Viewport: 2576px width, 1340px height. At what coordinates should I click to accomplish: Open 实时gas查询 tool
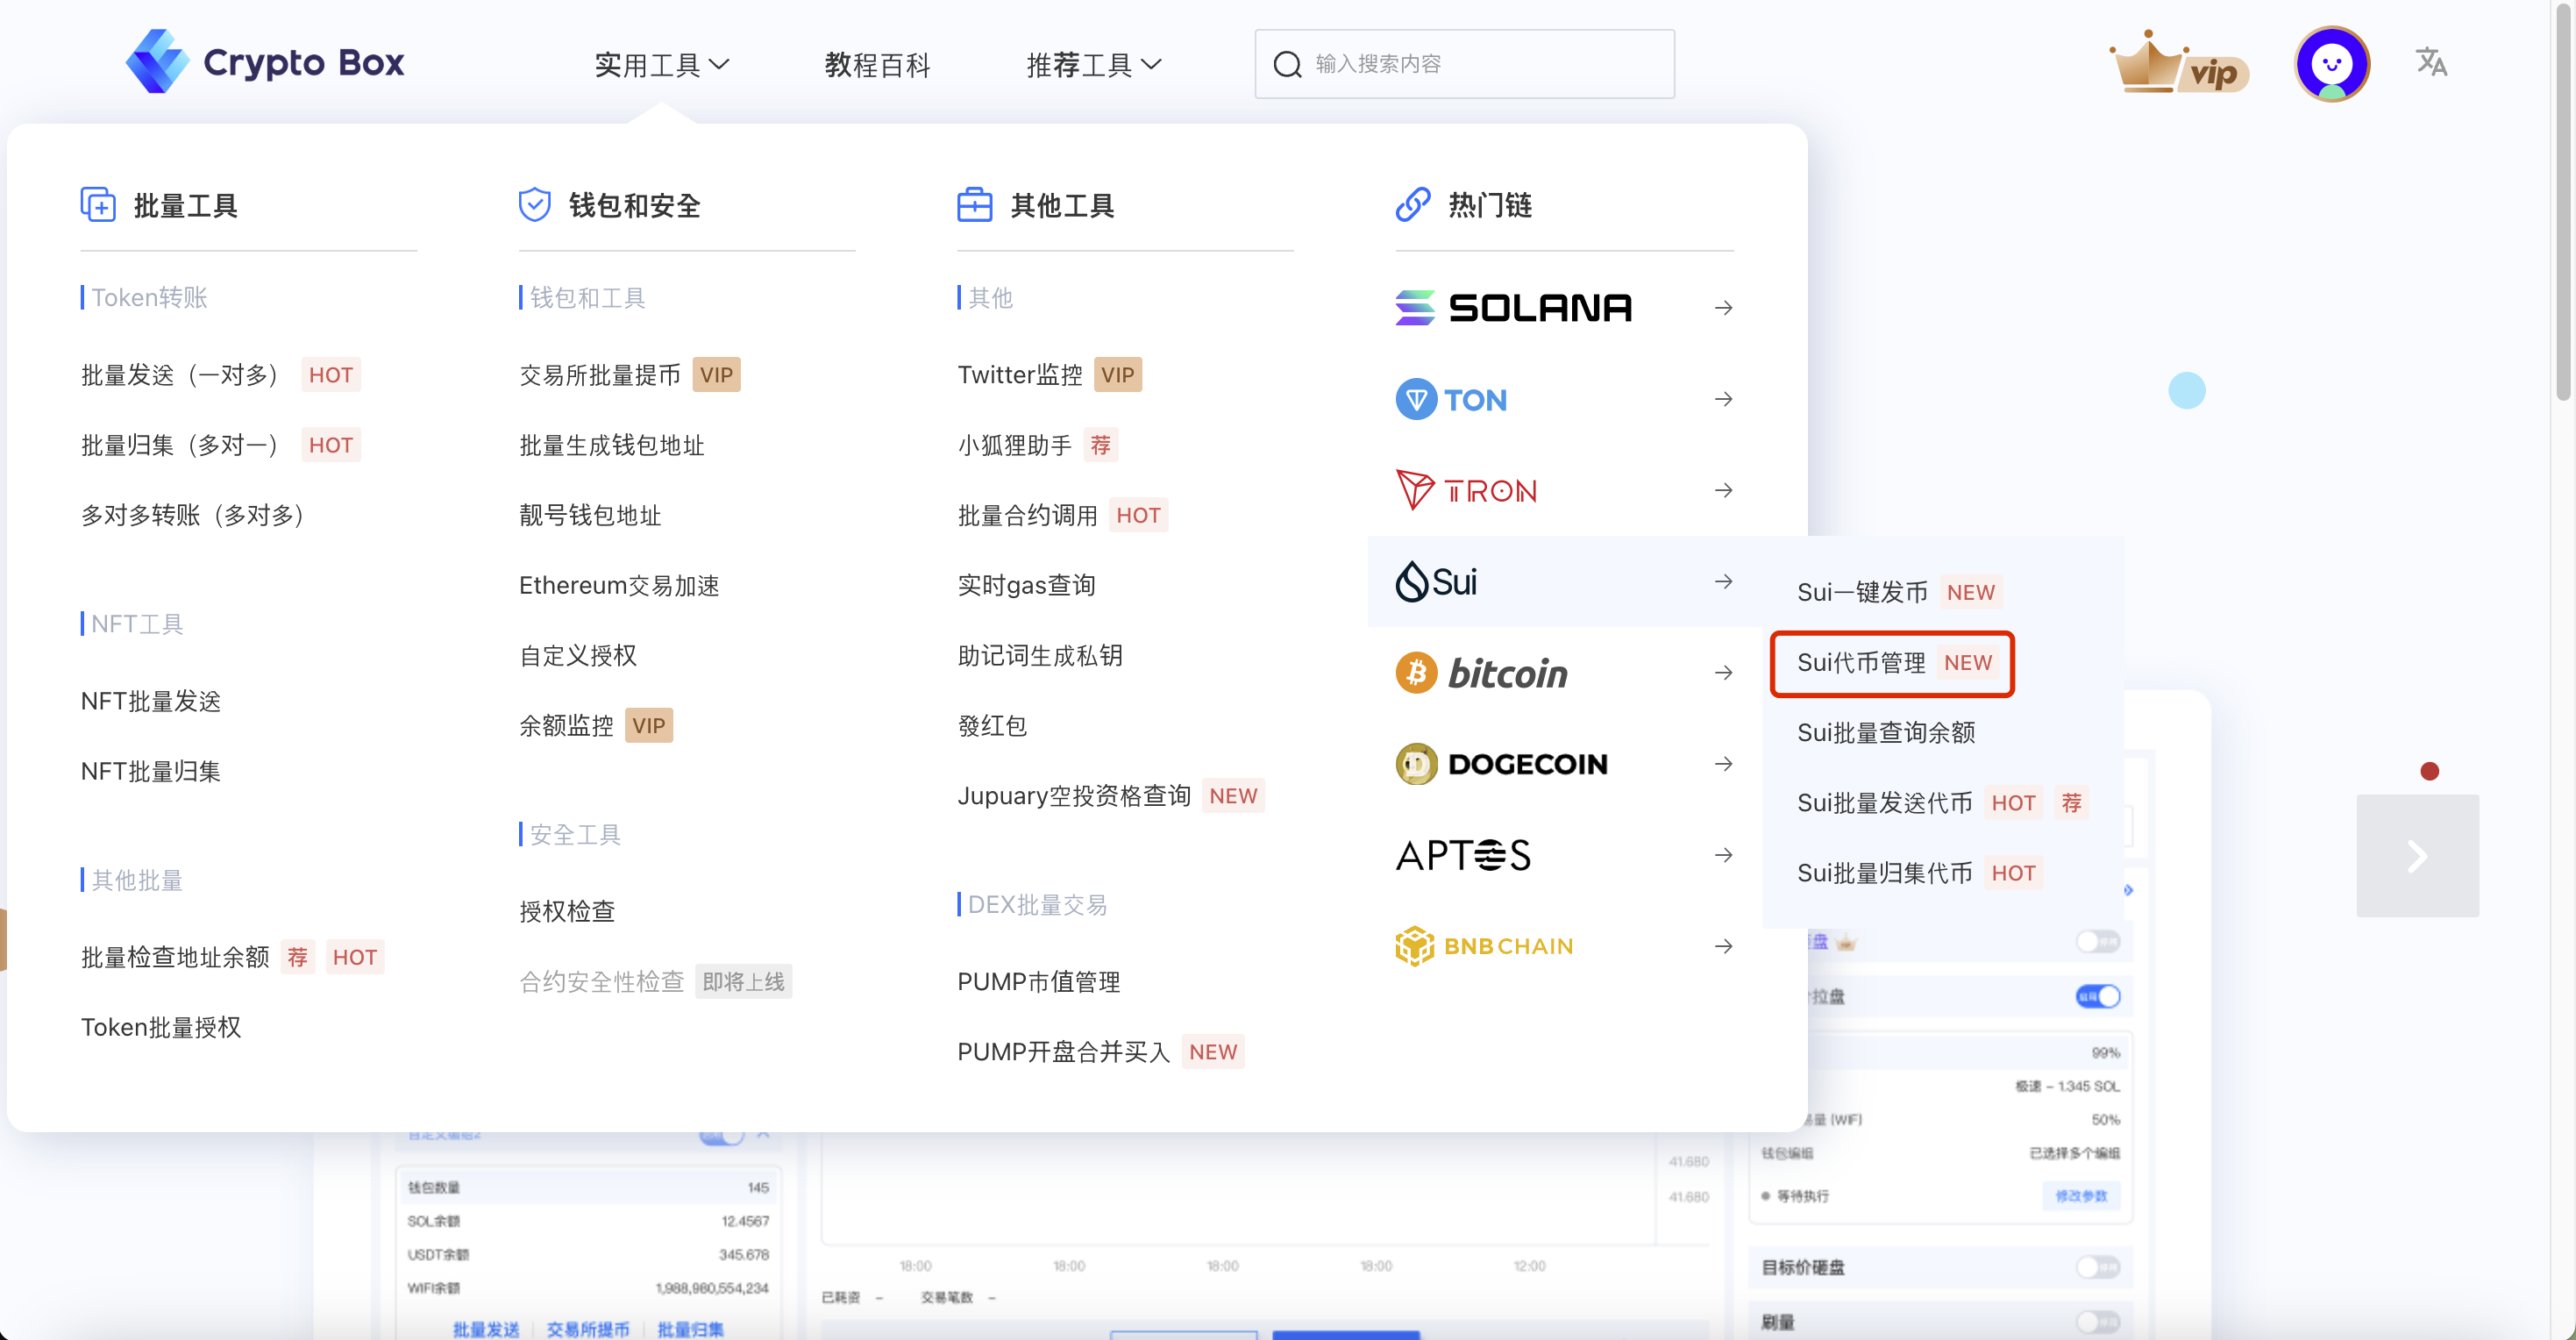pyautogui.click(x=1026, y=584)
